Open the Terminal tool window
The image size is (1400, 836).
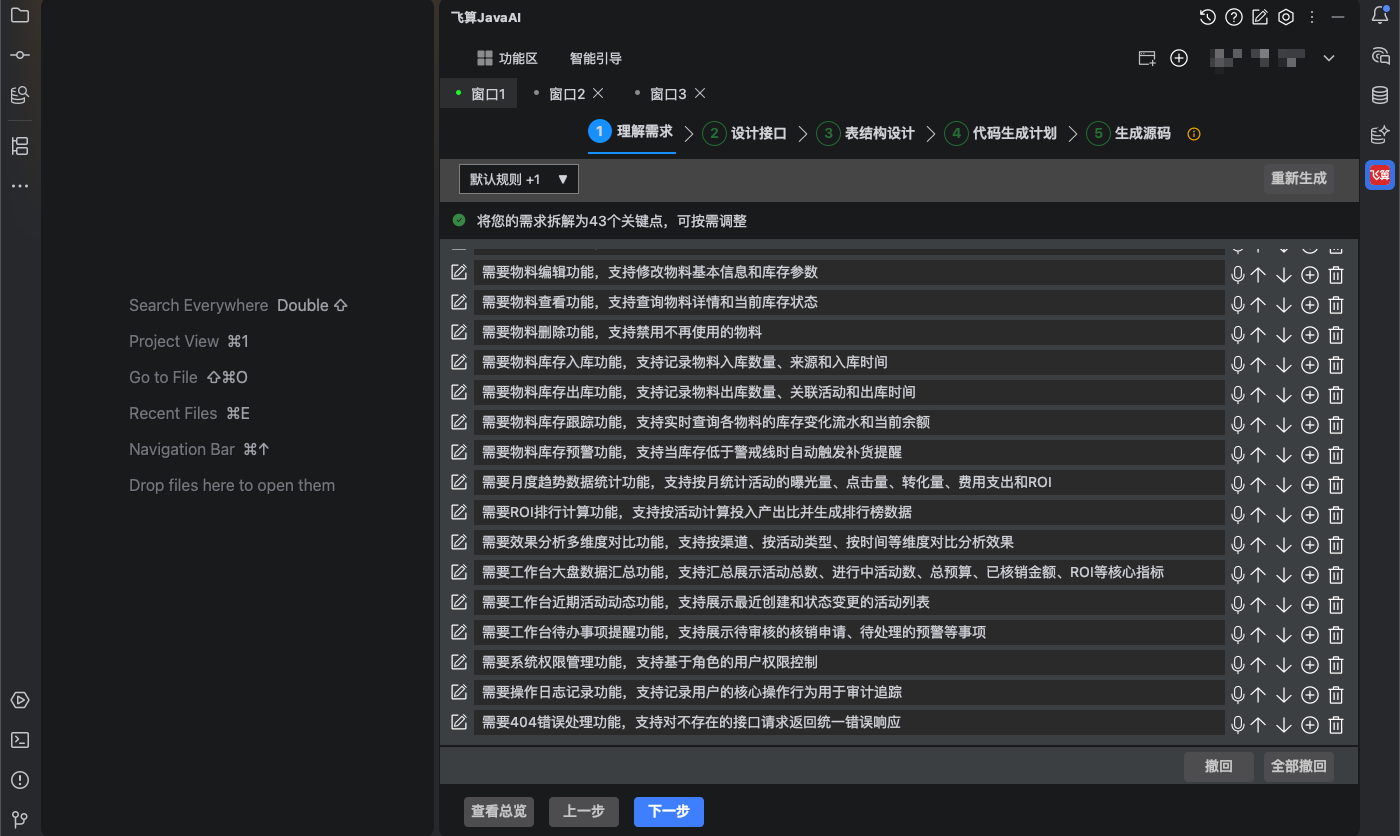coord(19,740)
